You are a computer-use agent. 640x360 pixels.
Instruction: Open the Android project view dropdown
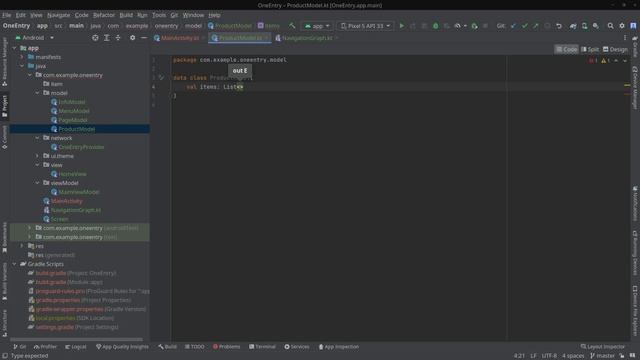pos(35,38)
